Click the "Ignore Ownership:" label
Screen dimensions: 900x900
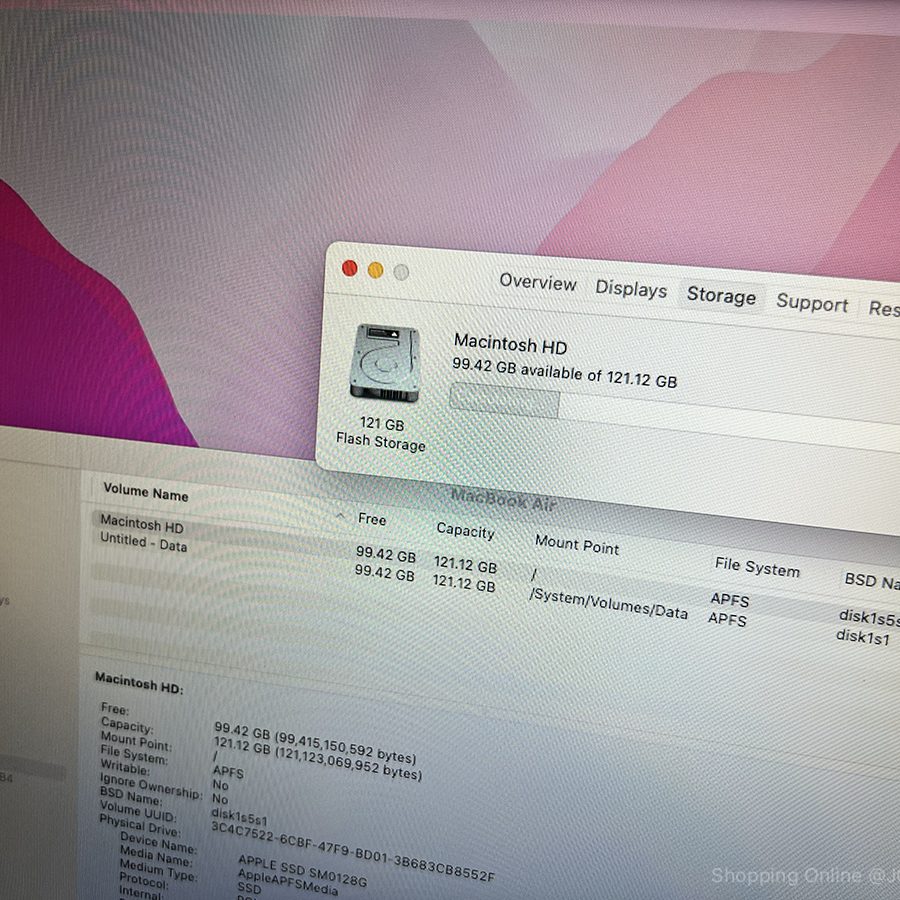pos(152,787)
